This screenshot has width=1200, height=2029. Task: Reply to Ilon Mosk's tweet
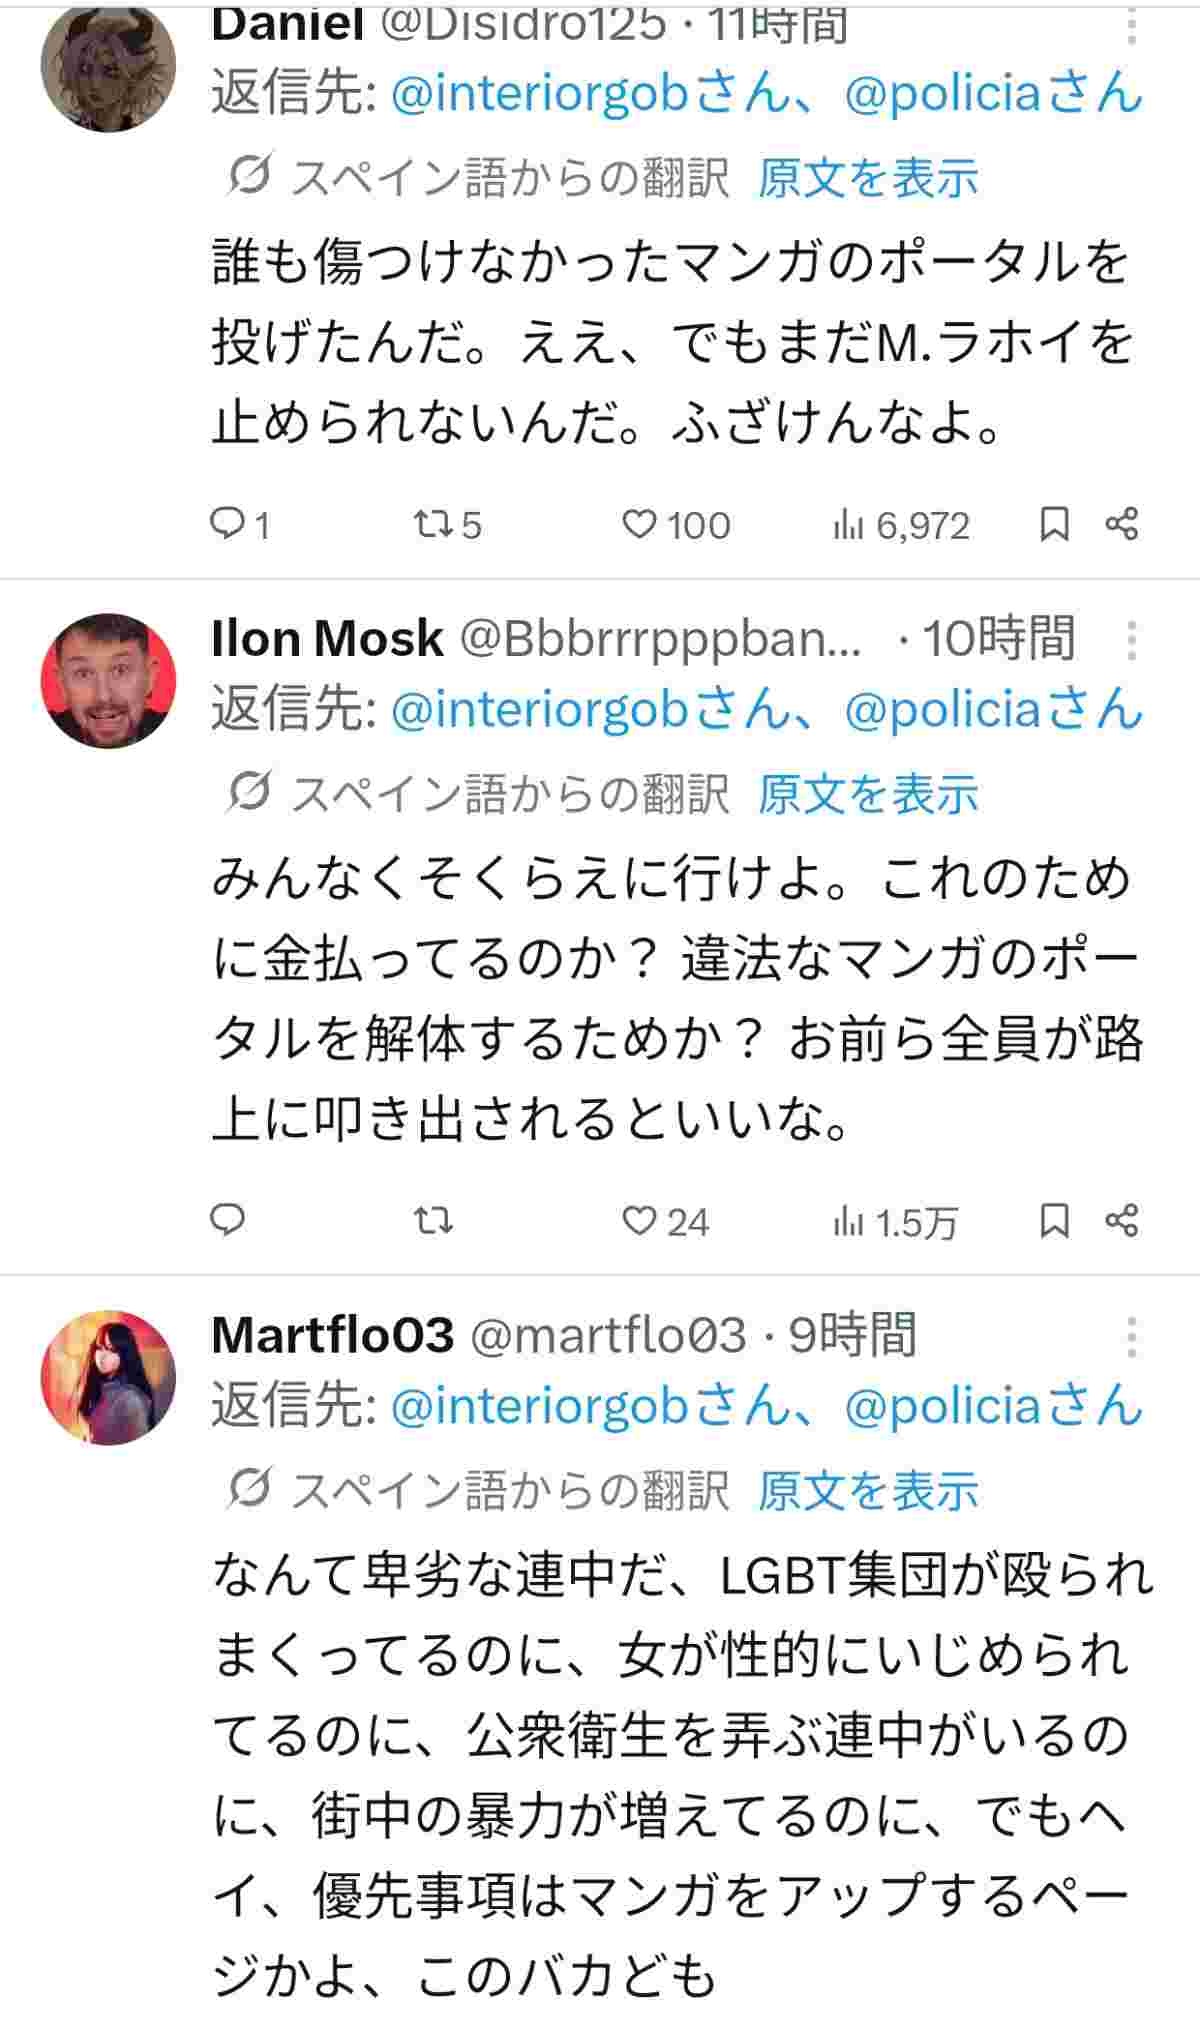coord(228,1219)
